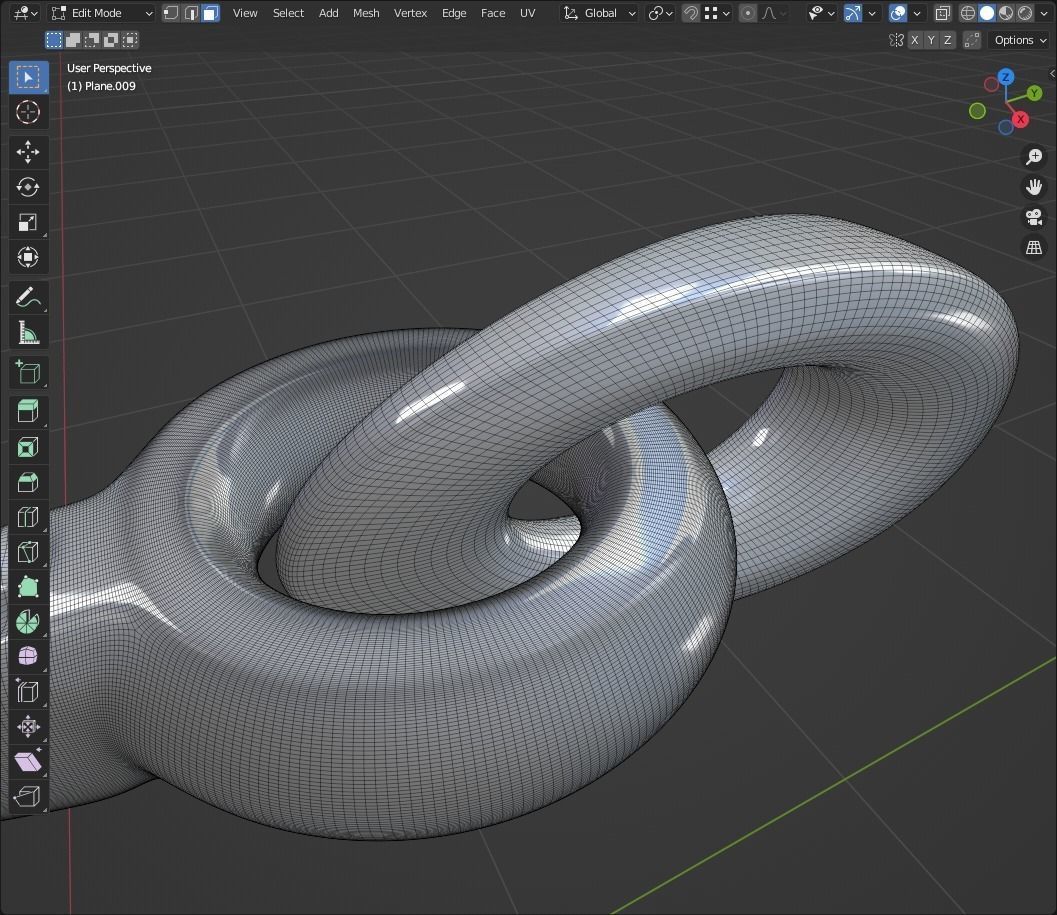The height and width of the screenshot is (915, 1057).
Task: Click the pan view hand icon
Action: point(1034,187)
